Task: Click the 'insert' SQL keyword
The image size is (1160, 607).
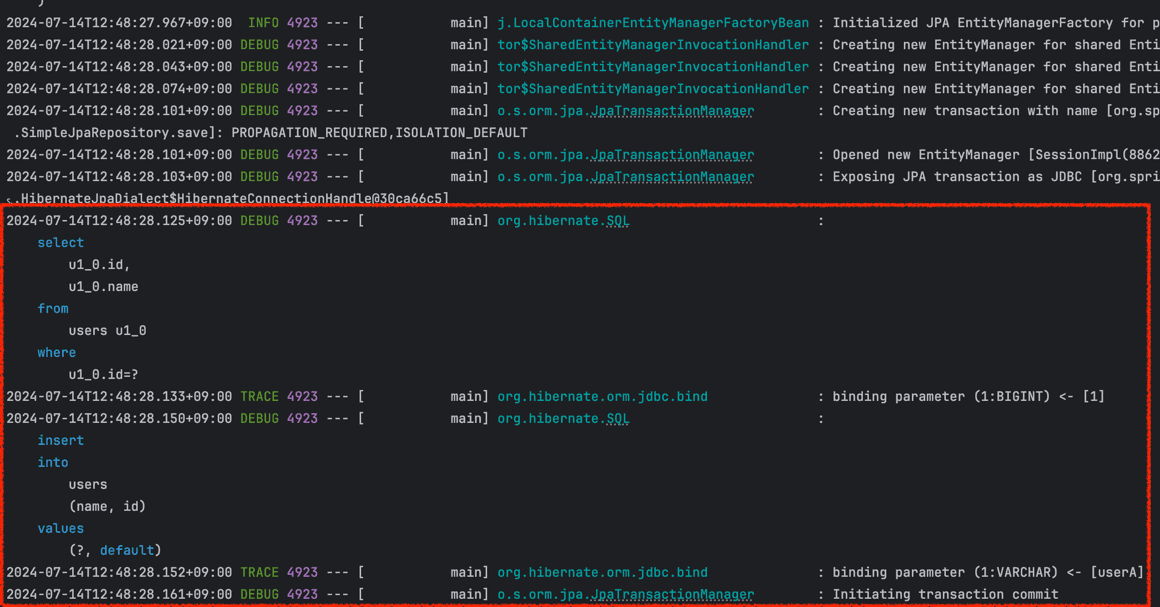Action: pos(61,440)
